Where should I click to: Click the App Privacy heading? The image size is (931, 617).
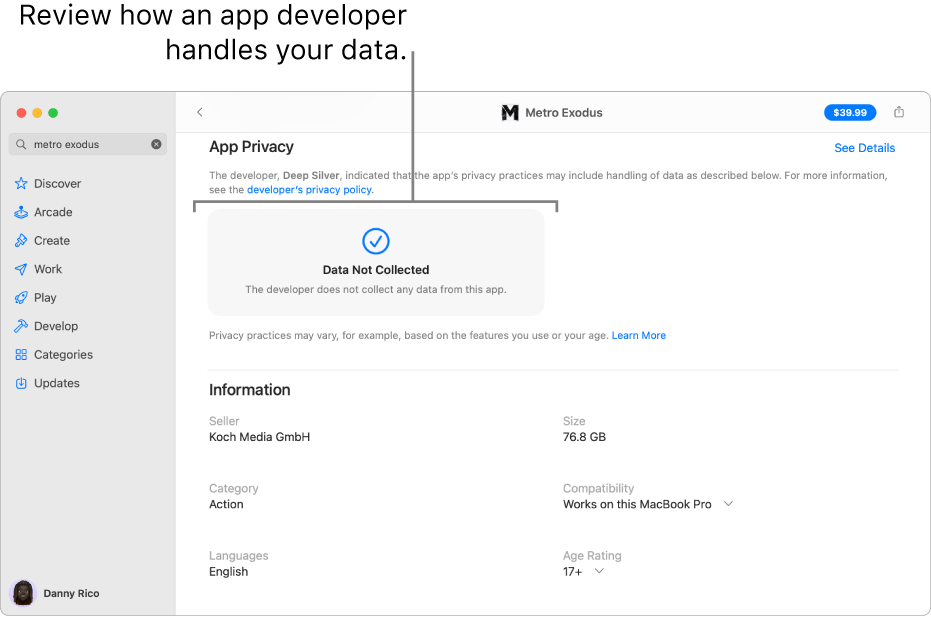pyautogui.click(x=251, y=147)
